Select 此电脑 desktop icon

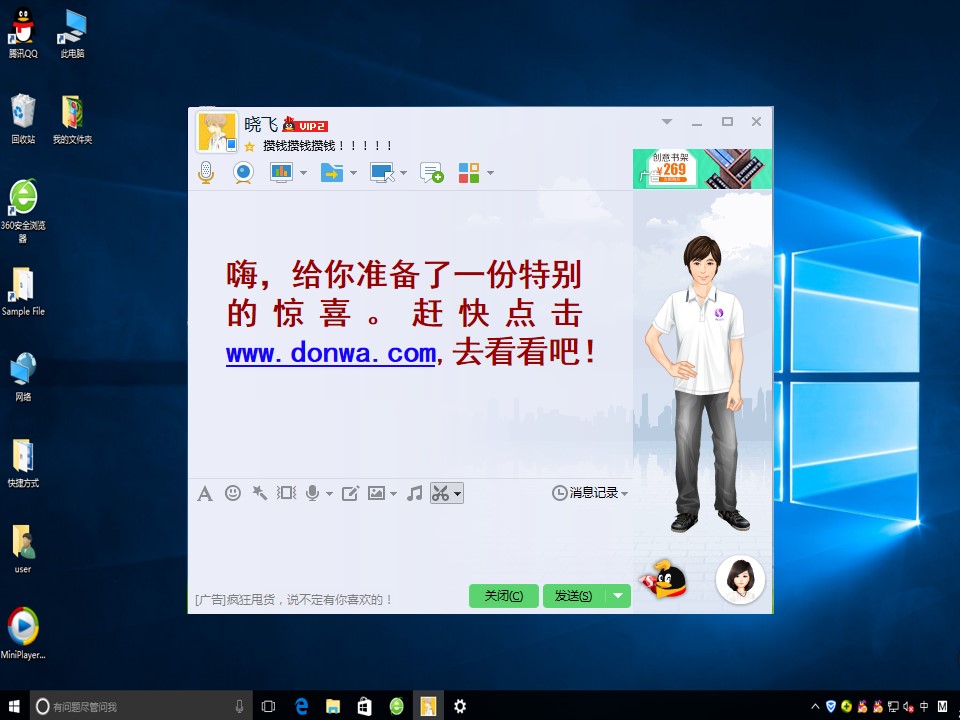pyautogui.click(x=72, y=34)
